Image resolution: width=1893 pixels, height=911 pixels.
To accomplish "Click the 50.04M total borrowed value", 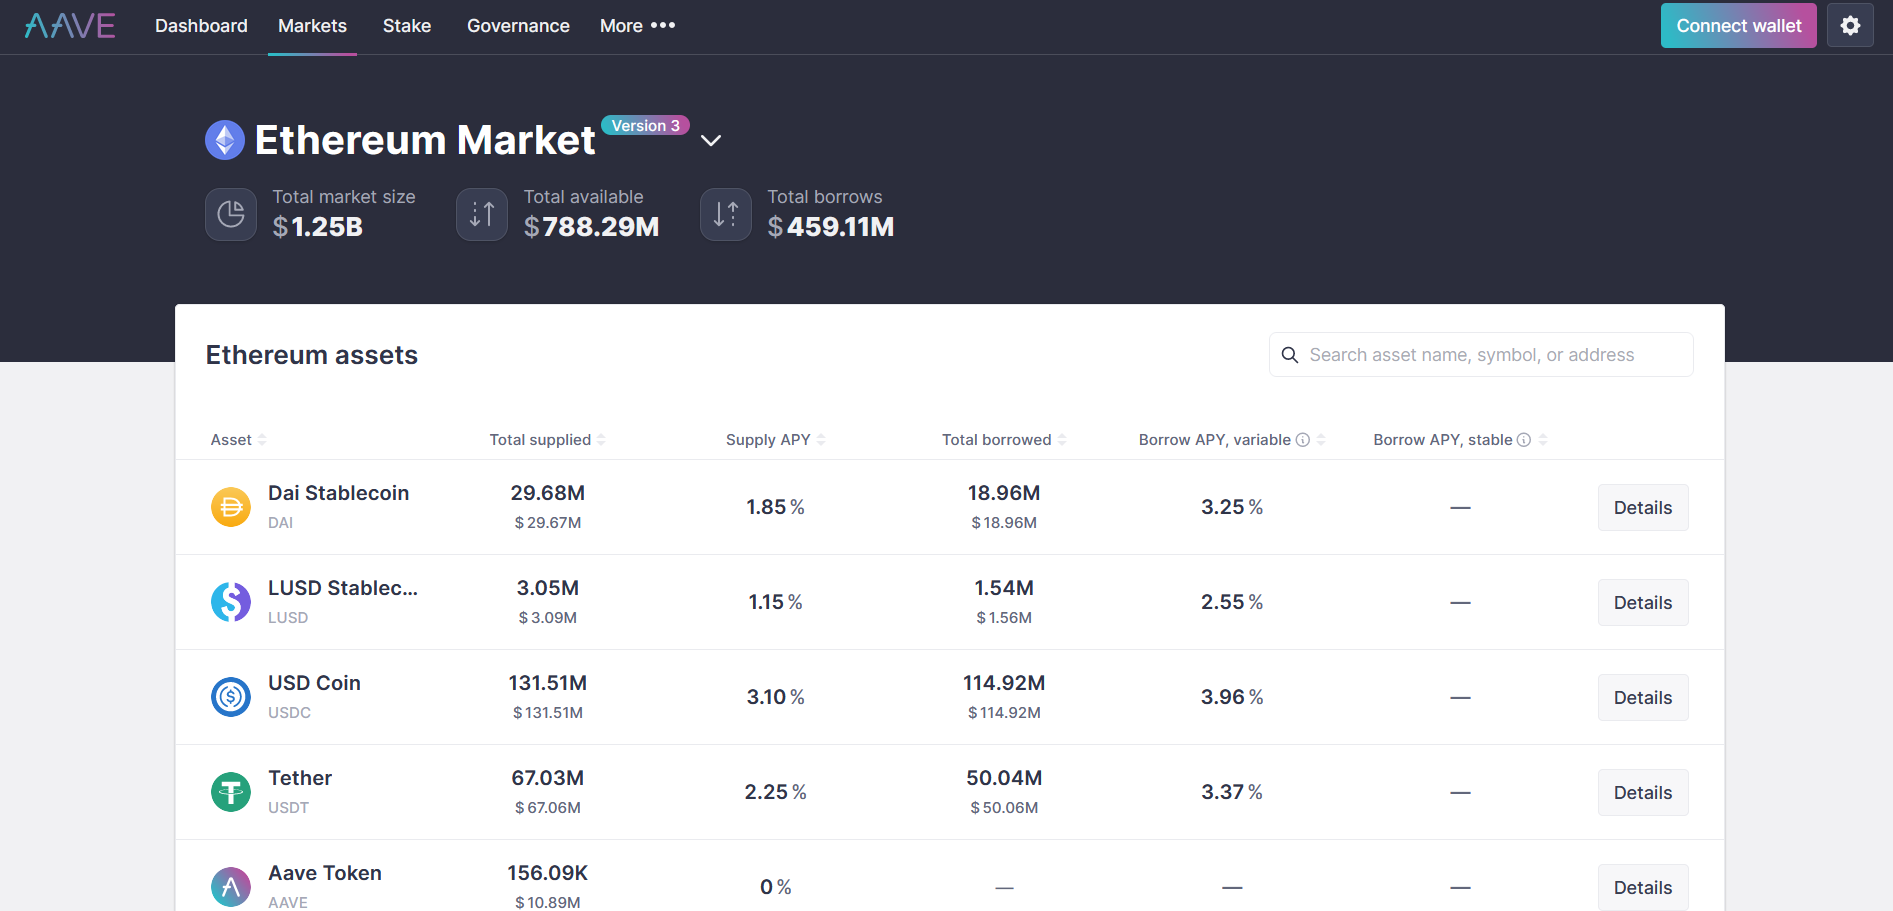I will click(x=1004, y=778).
